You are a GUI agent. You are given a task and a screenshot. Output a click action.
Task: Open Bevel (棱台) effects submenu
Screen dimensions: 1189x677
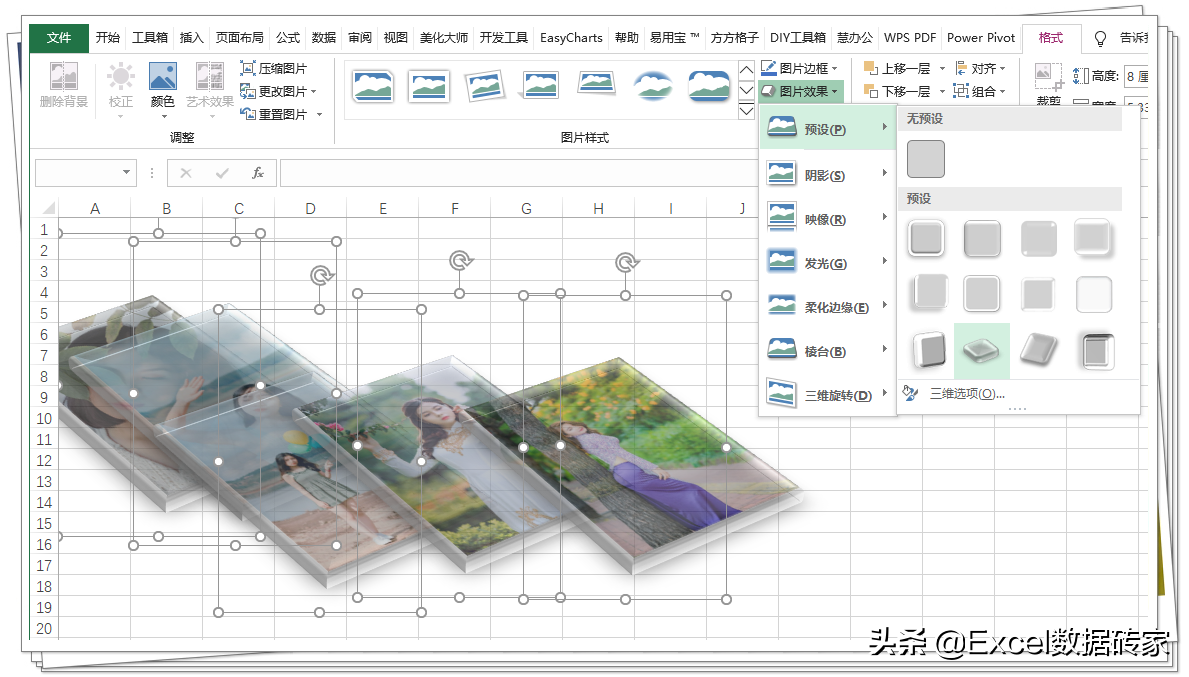[x=827, y=351]
